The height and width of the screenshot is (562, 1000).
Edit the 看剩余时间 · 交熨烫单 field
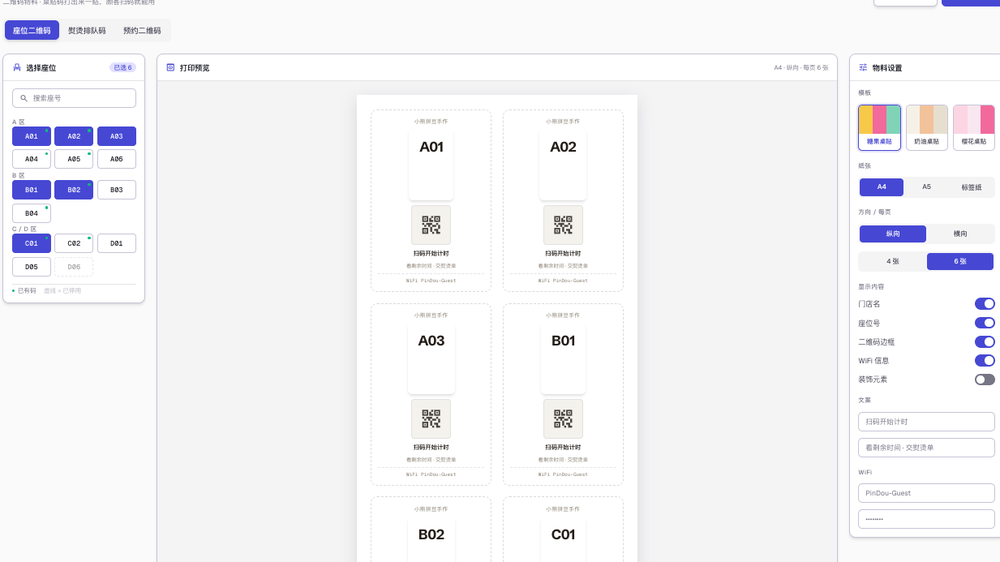(x=926, y=448)
